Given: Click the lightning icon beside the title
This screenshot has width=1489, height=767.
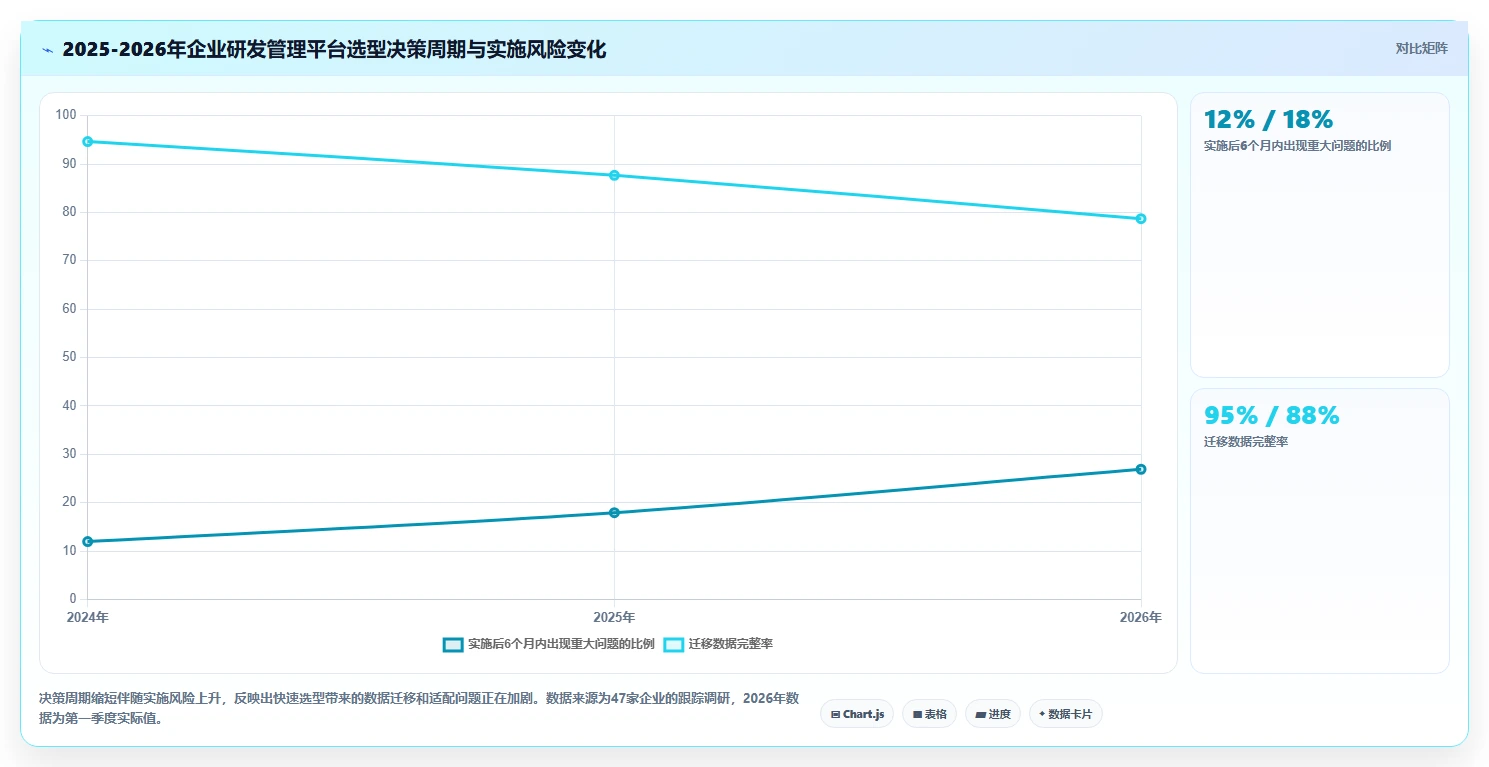Looking at the screenshot, I should [47, 50].
